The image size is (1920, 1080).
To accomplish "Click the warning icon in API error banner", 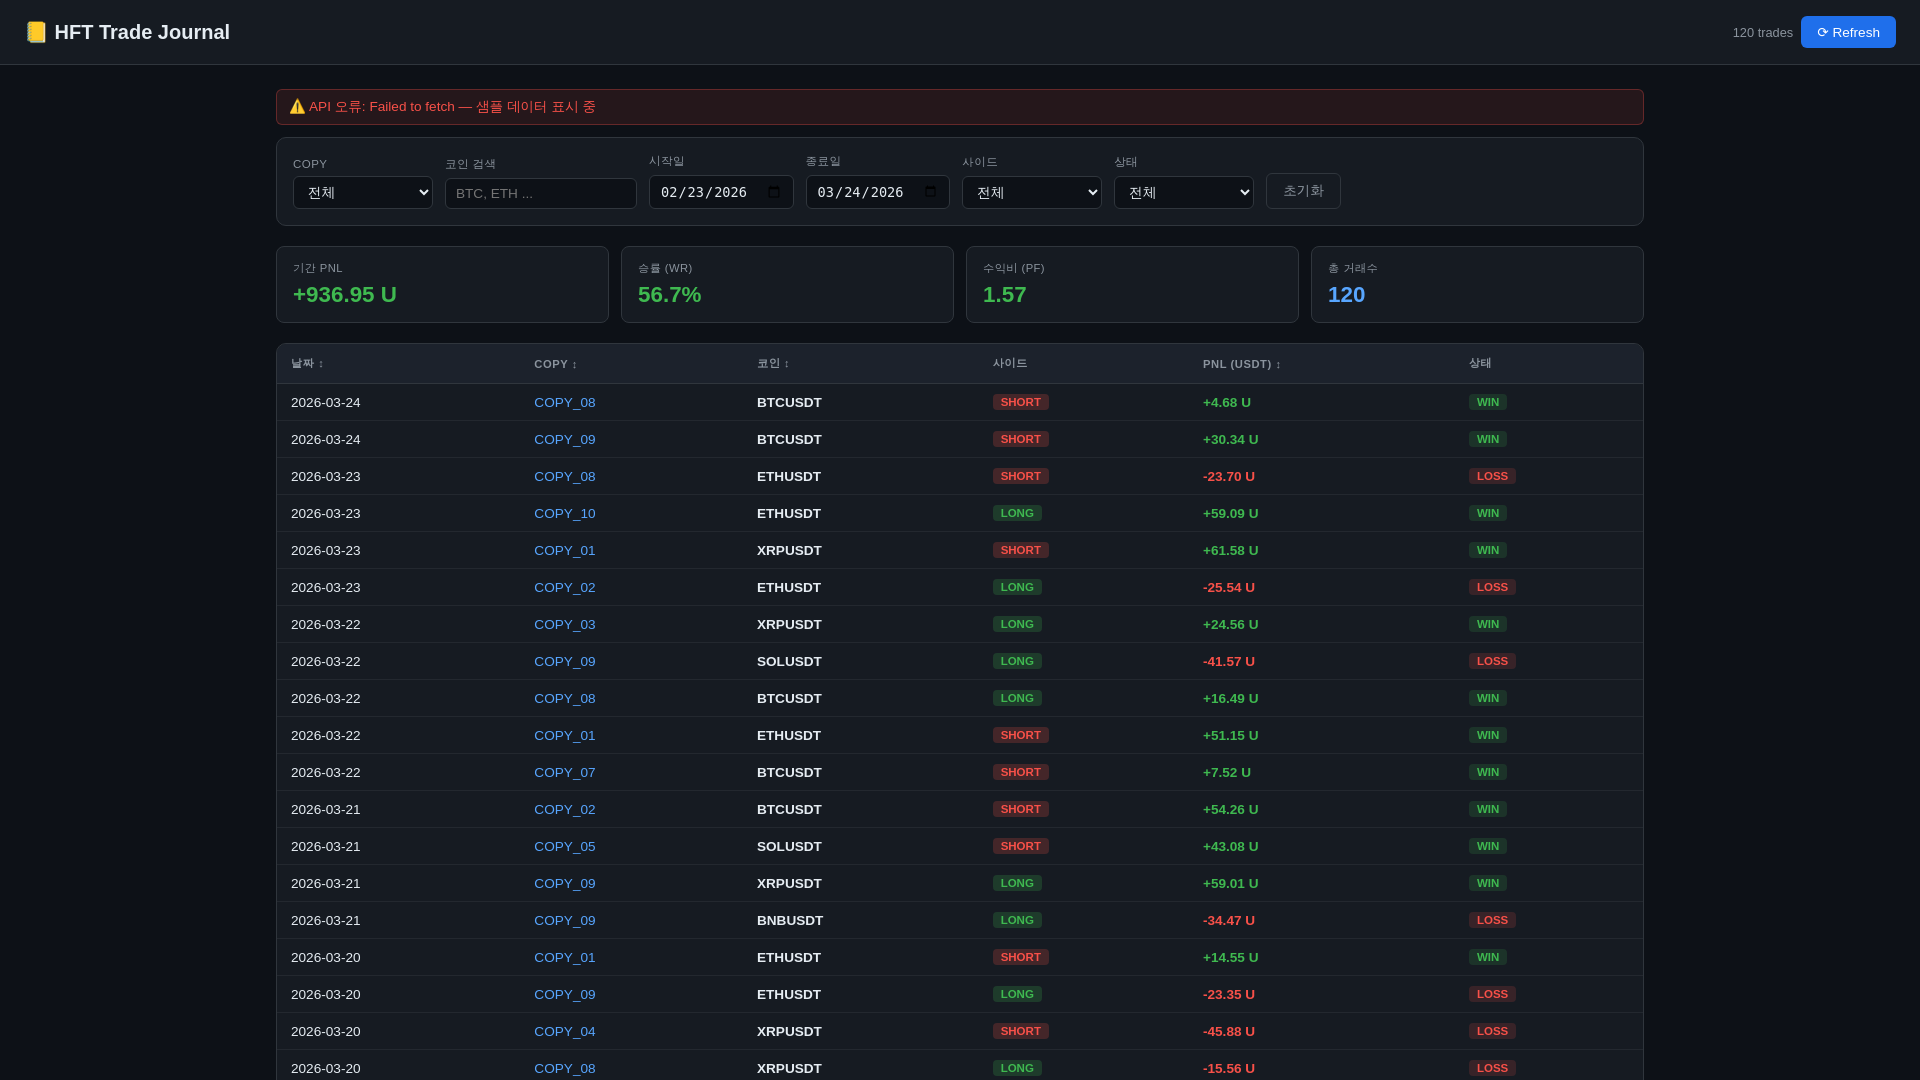I will 297,107.
